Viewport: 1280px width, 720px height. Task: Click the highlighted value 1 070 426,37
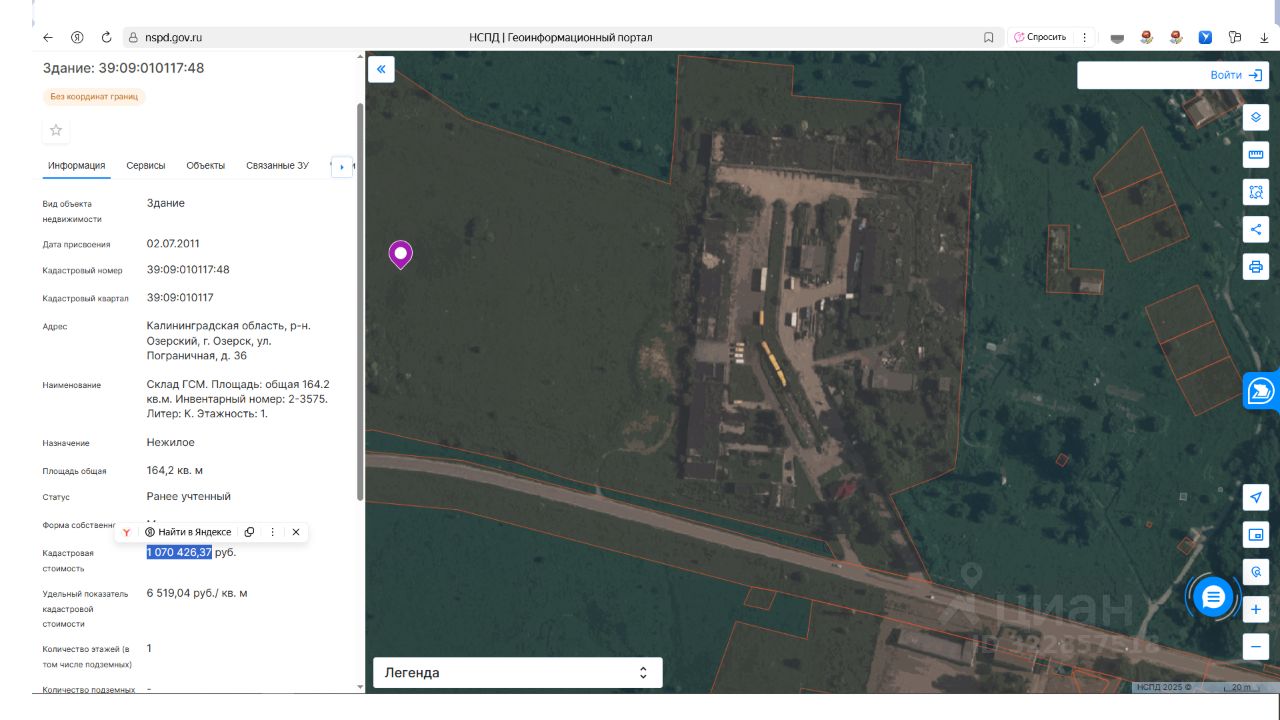click(179, 552)
